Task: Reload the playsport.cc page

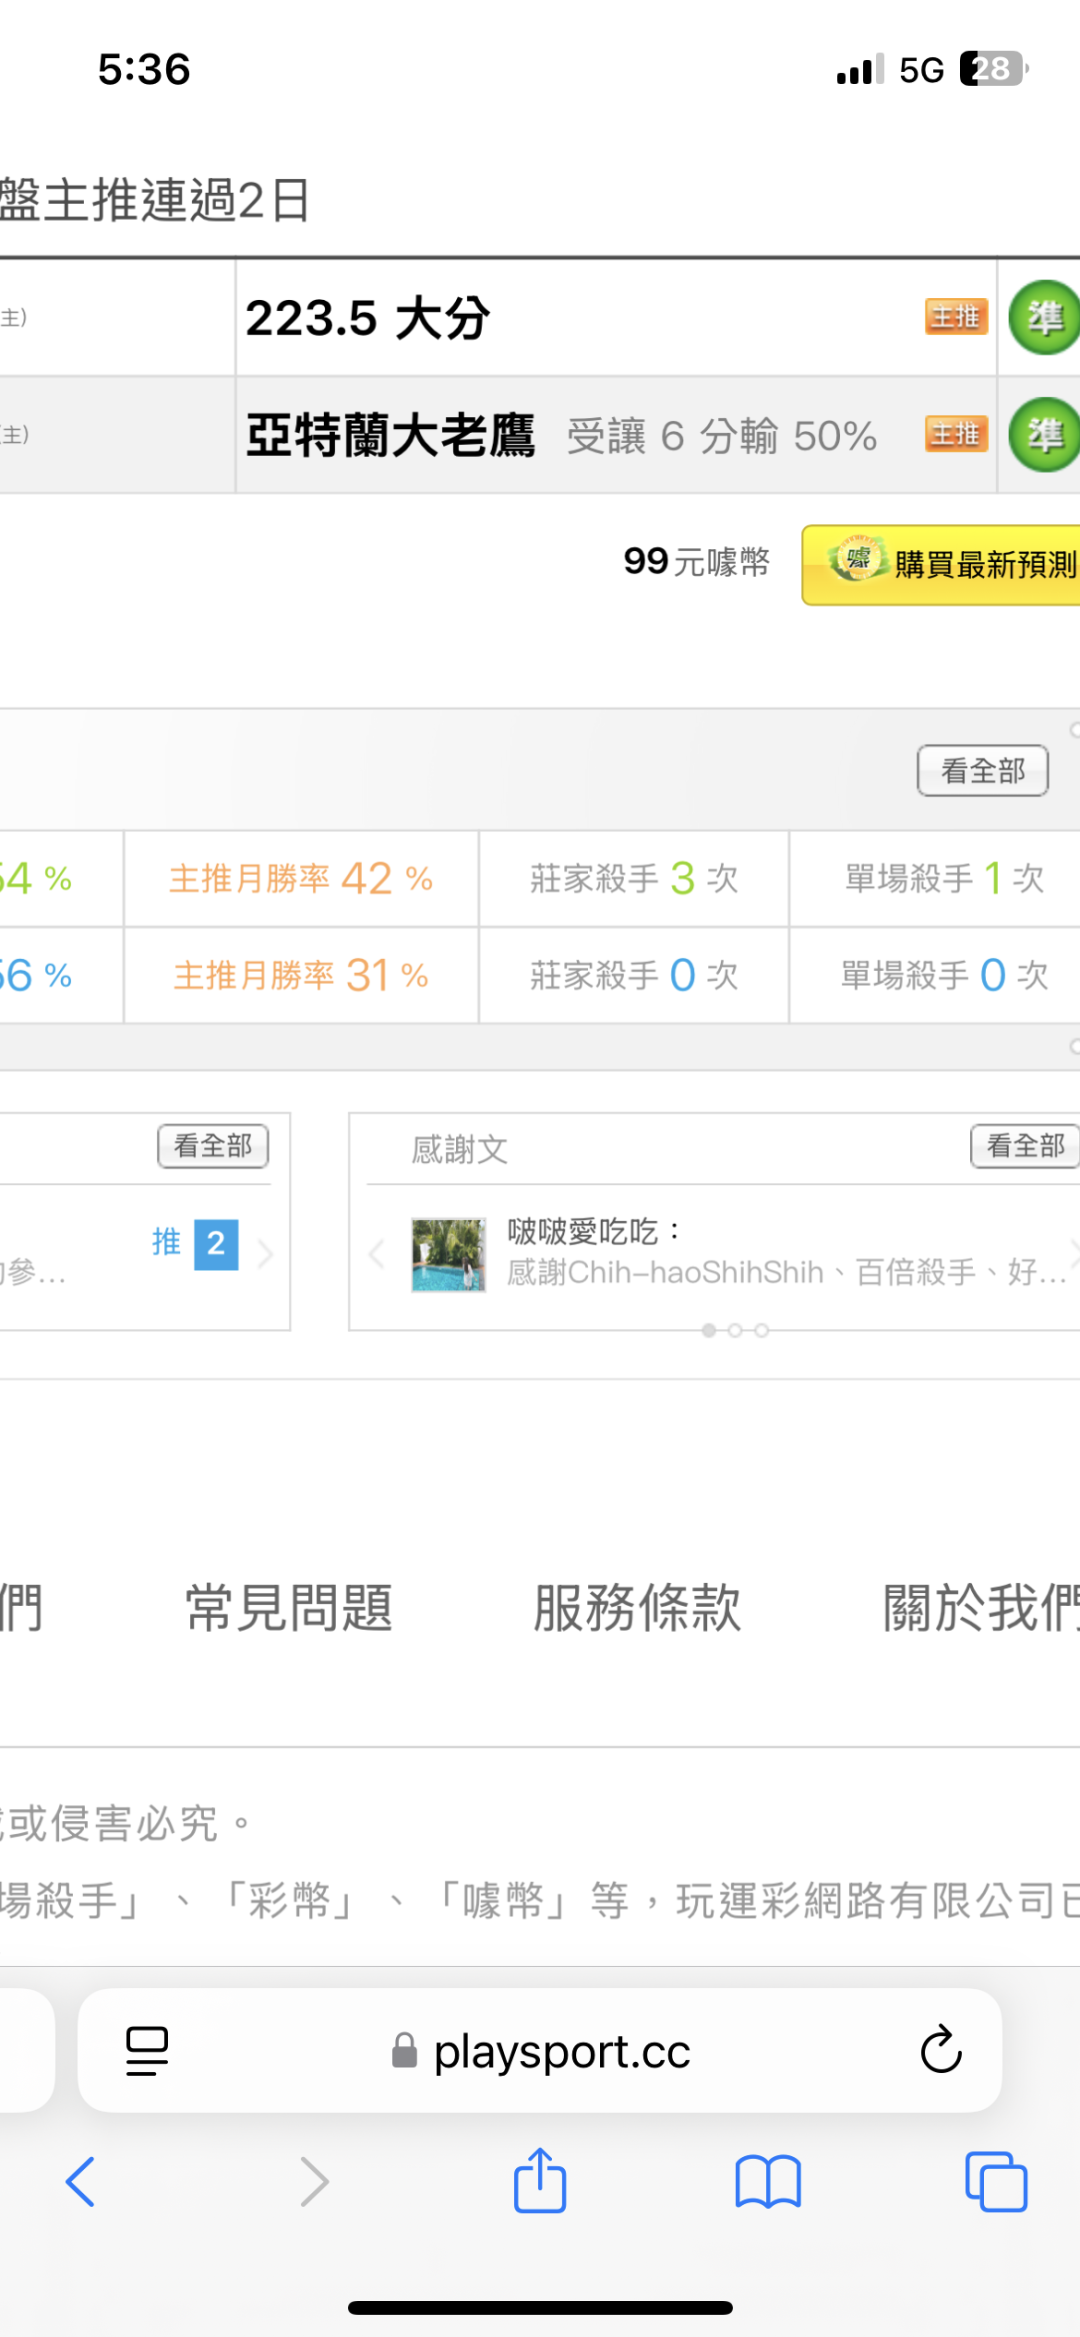Action: (941, 2050)
